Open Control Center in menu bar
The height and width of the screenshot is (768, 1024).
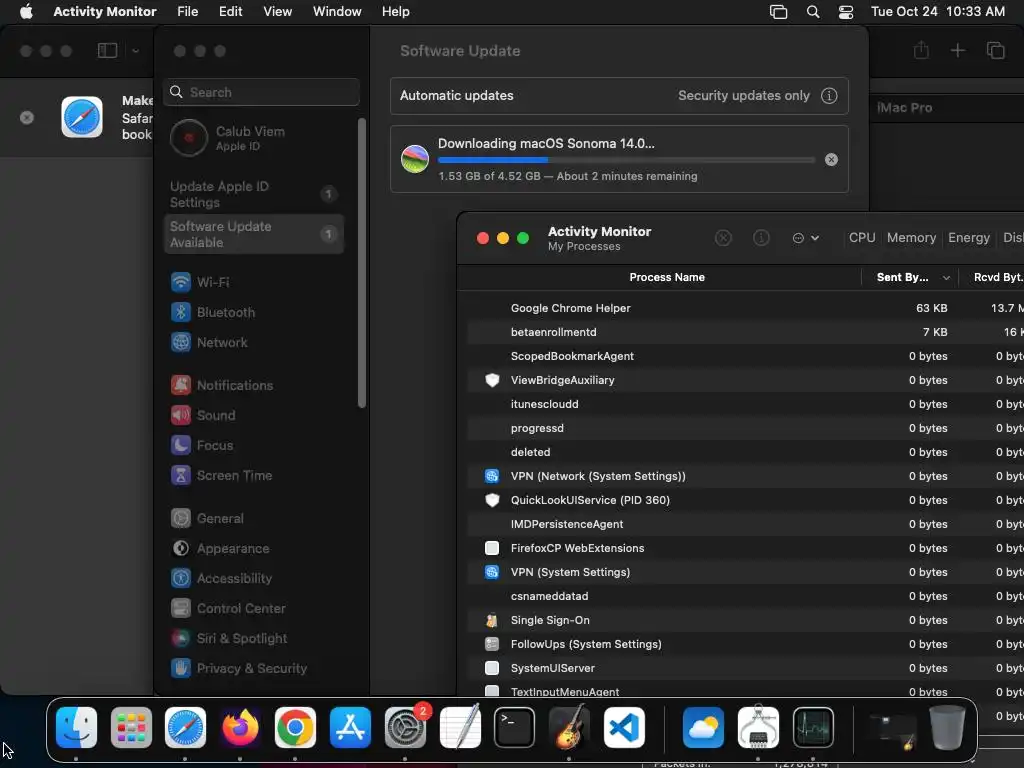tap(846, 12)
